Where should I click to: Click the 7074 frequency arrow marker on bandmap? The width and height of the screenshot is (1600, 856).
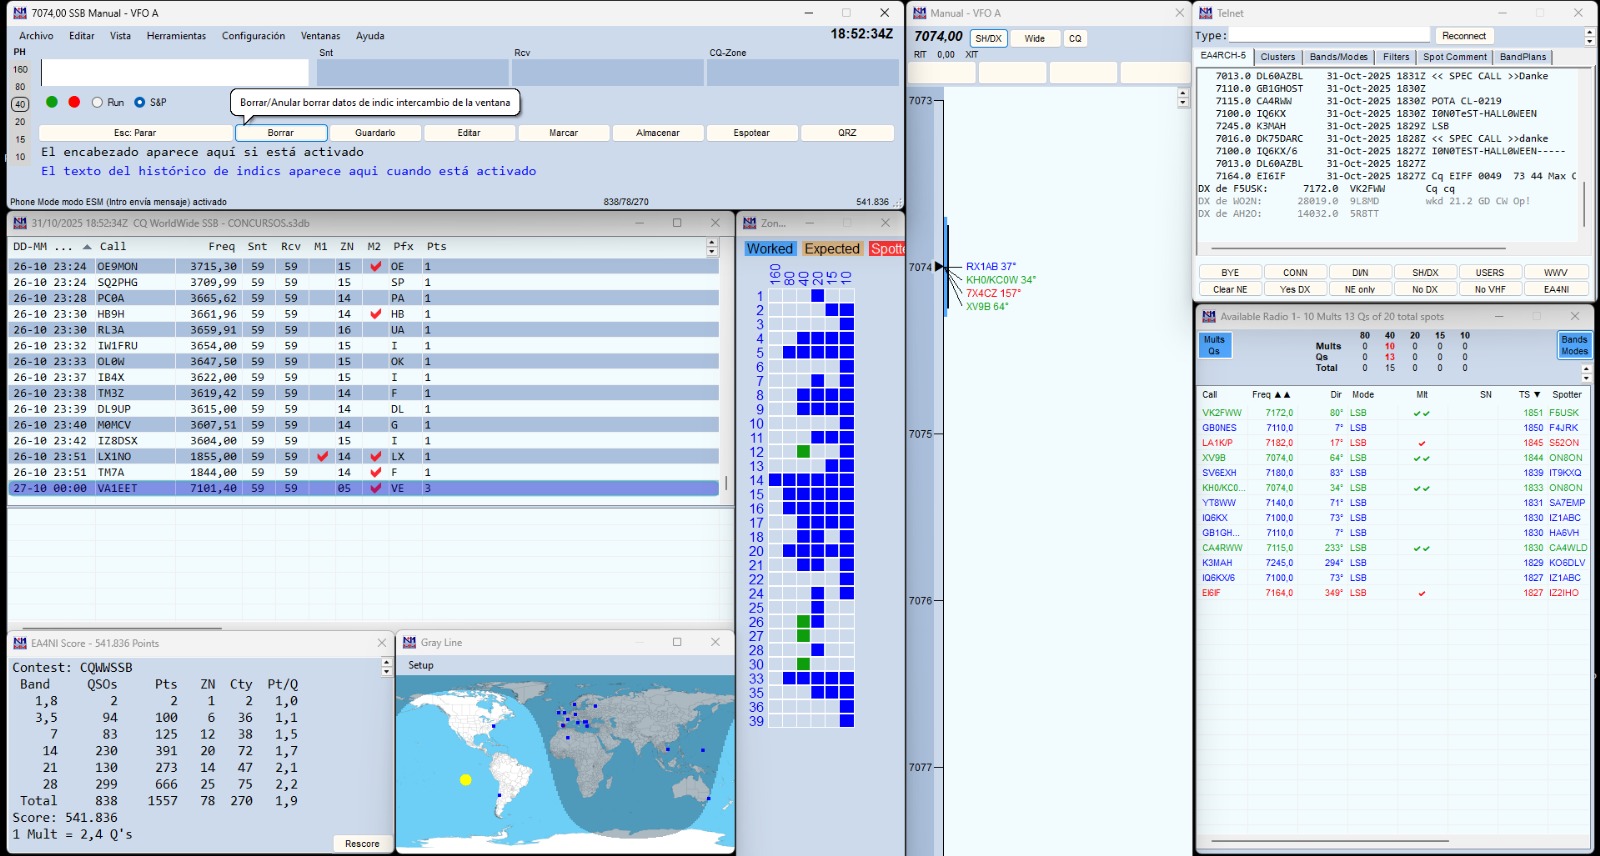(939, 267)
